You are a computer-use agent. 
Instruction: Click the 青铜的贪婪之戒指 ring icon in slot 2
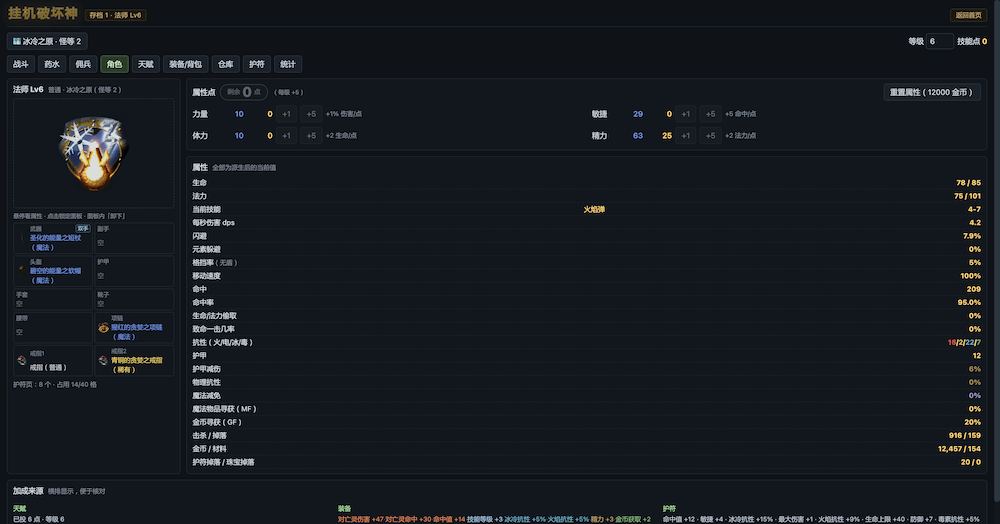point(103,361)
